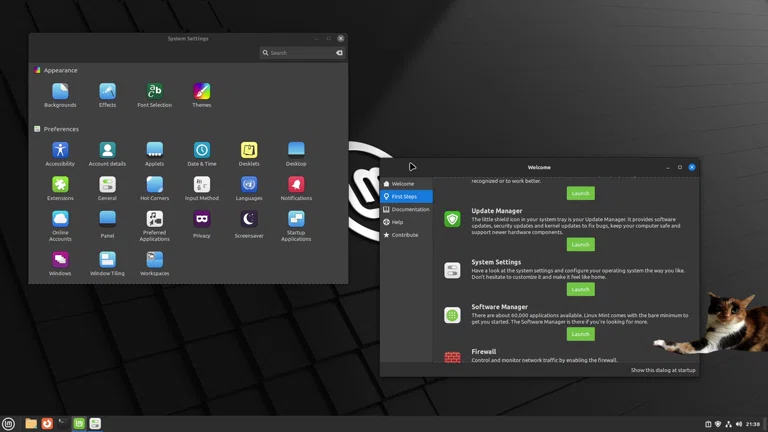Open Hot Corners settings
The width and height of the screenshot is (768, 432).
(x=154, y=188)
